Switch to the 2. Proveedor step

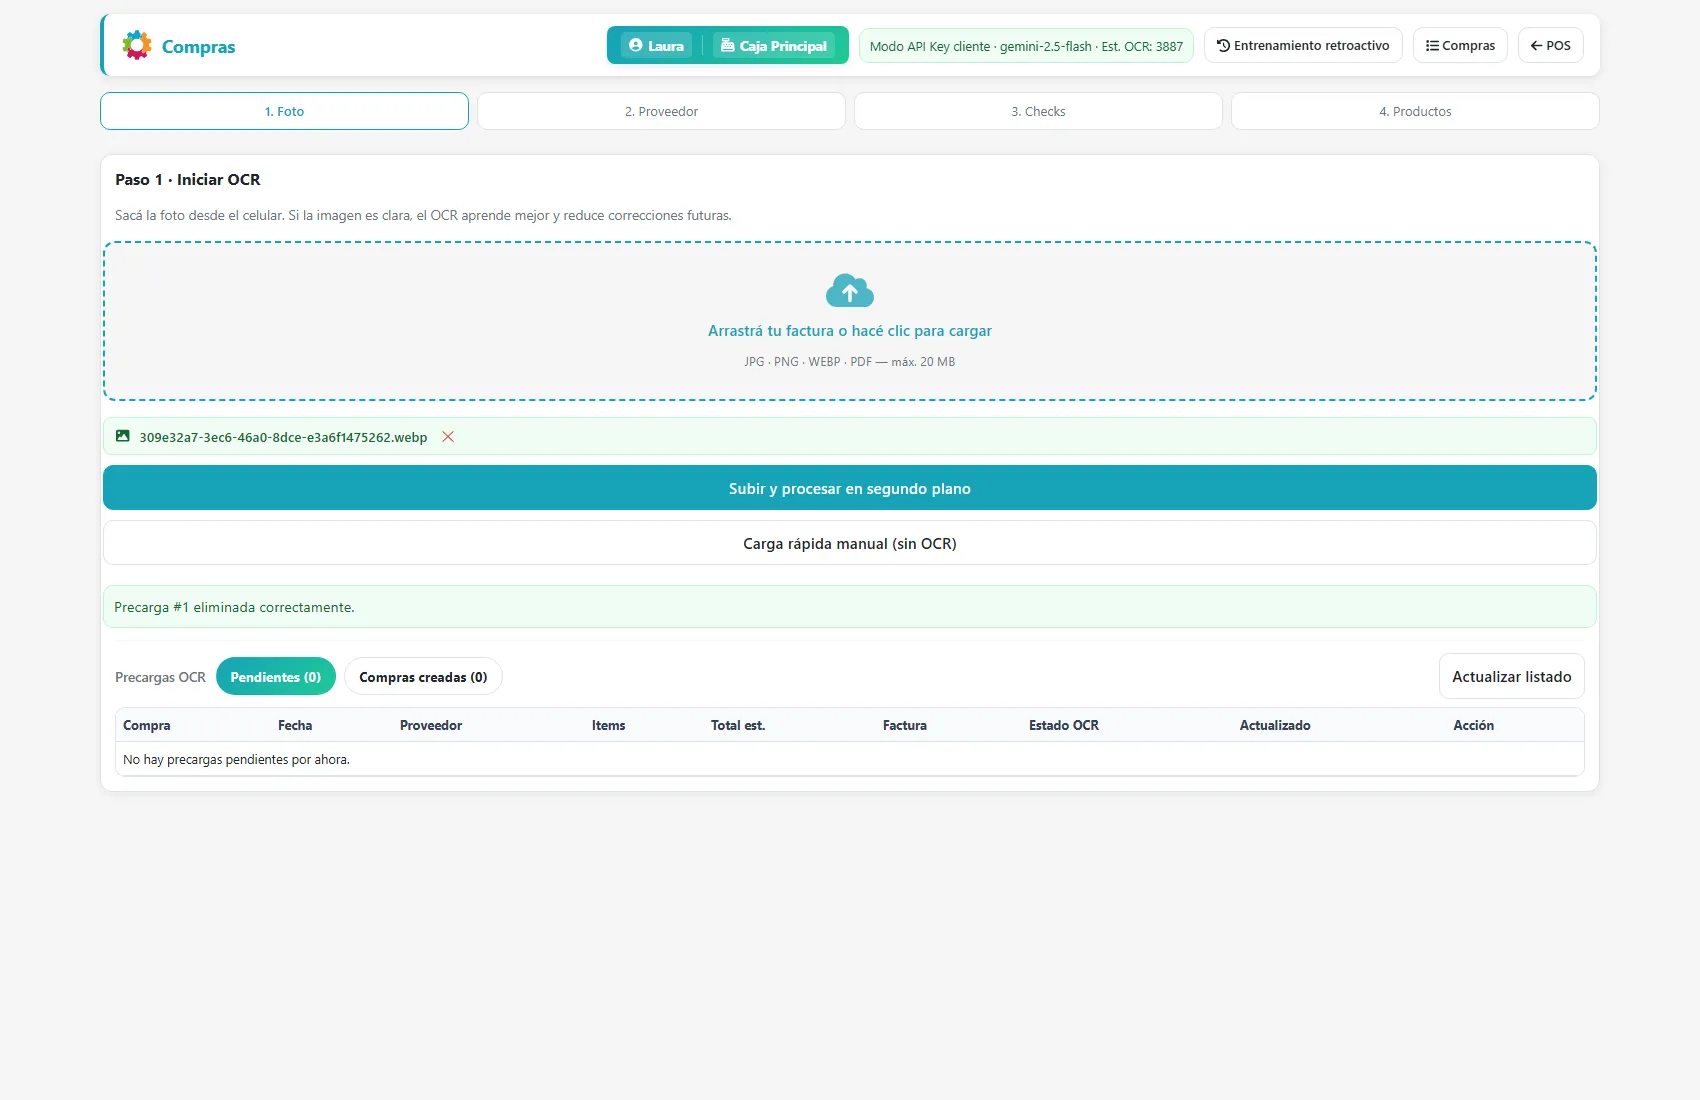tap(661, 111)
